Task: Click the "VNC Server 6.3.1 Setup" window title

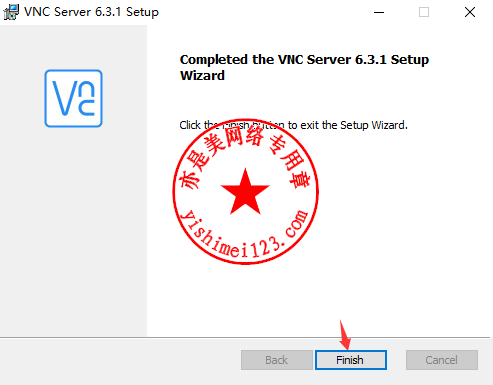Action: [x=91, y=12]
